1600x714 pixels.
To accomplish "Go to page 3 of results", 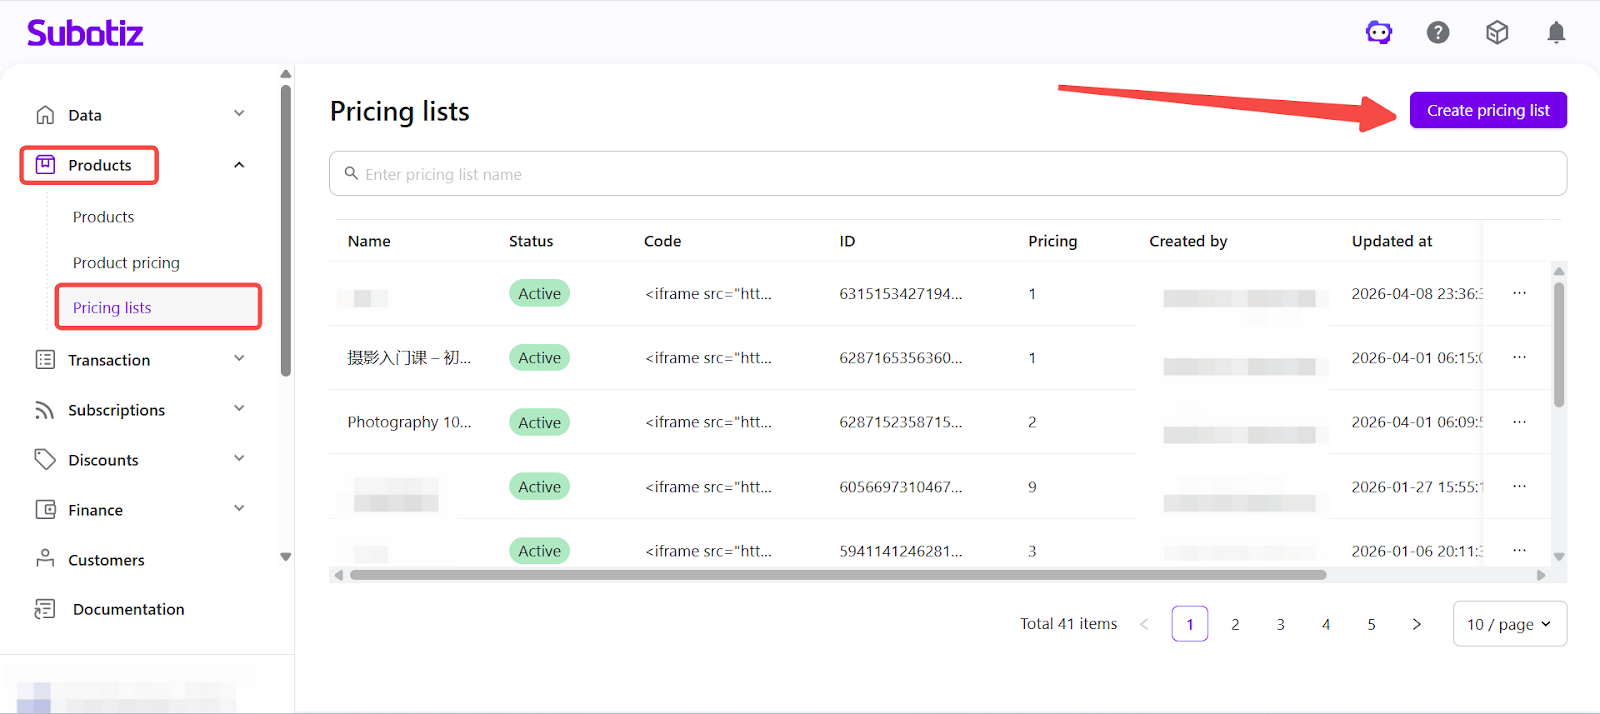I will (1280, 624).
